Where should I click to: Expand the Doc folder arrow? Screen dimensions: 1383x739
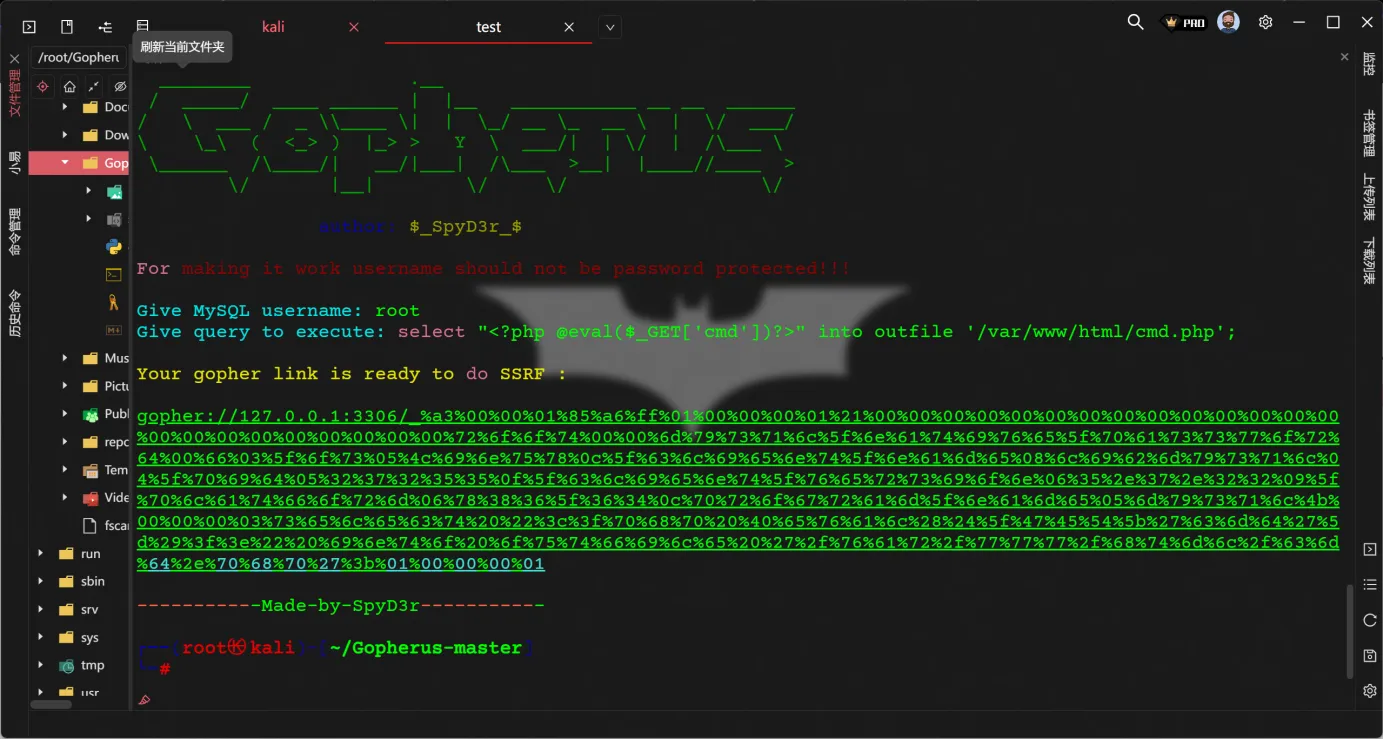click(x=65, y=107)
